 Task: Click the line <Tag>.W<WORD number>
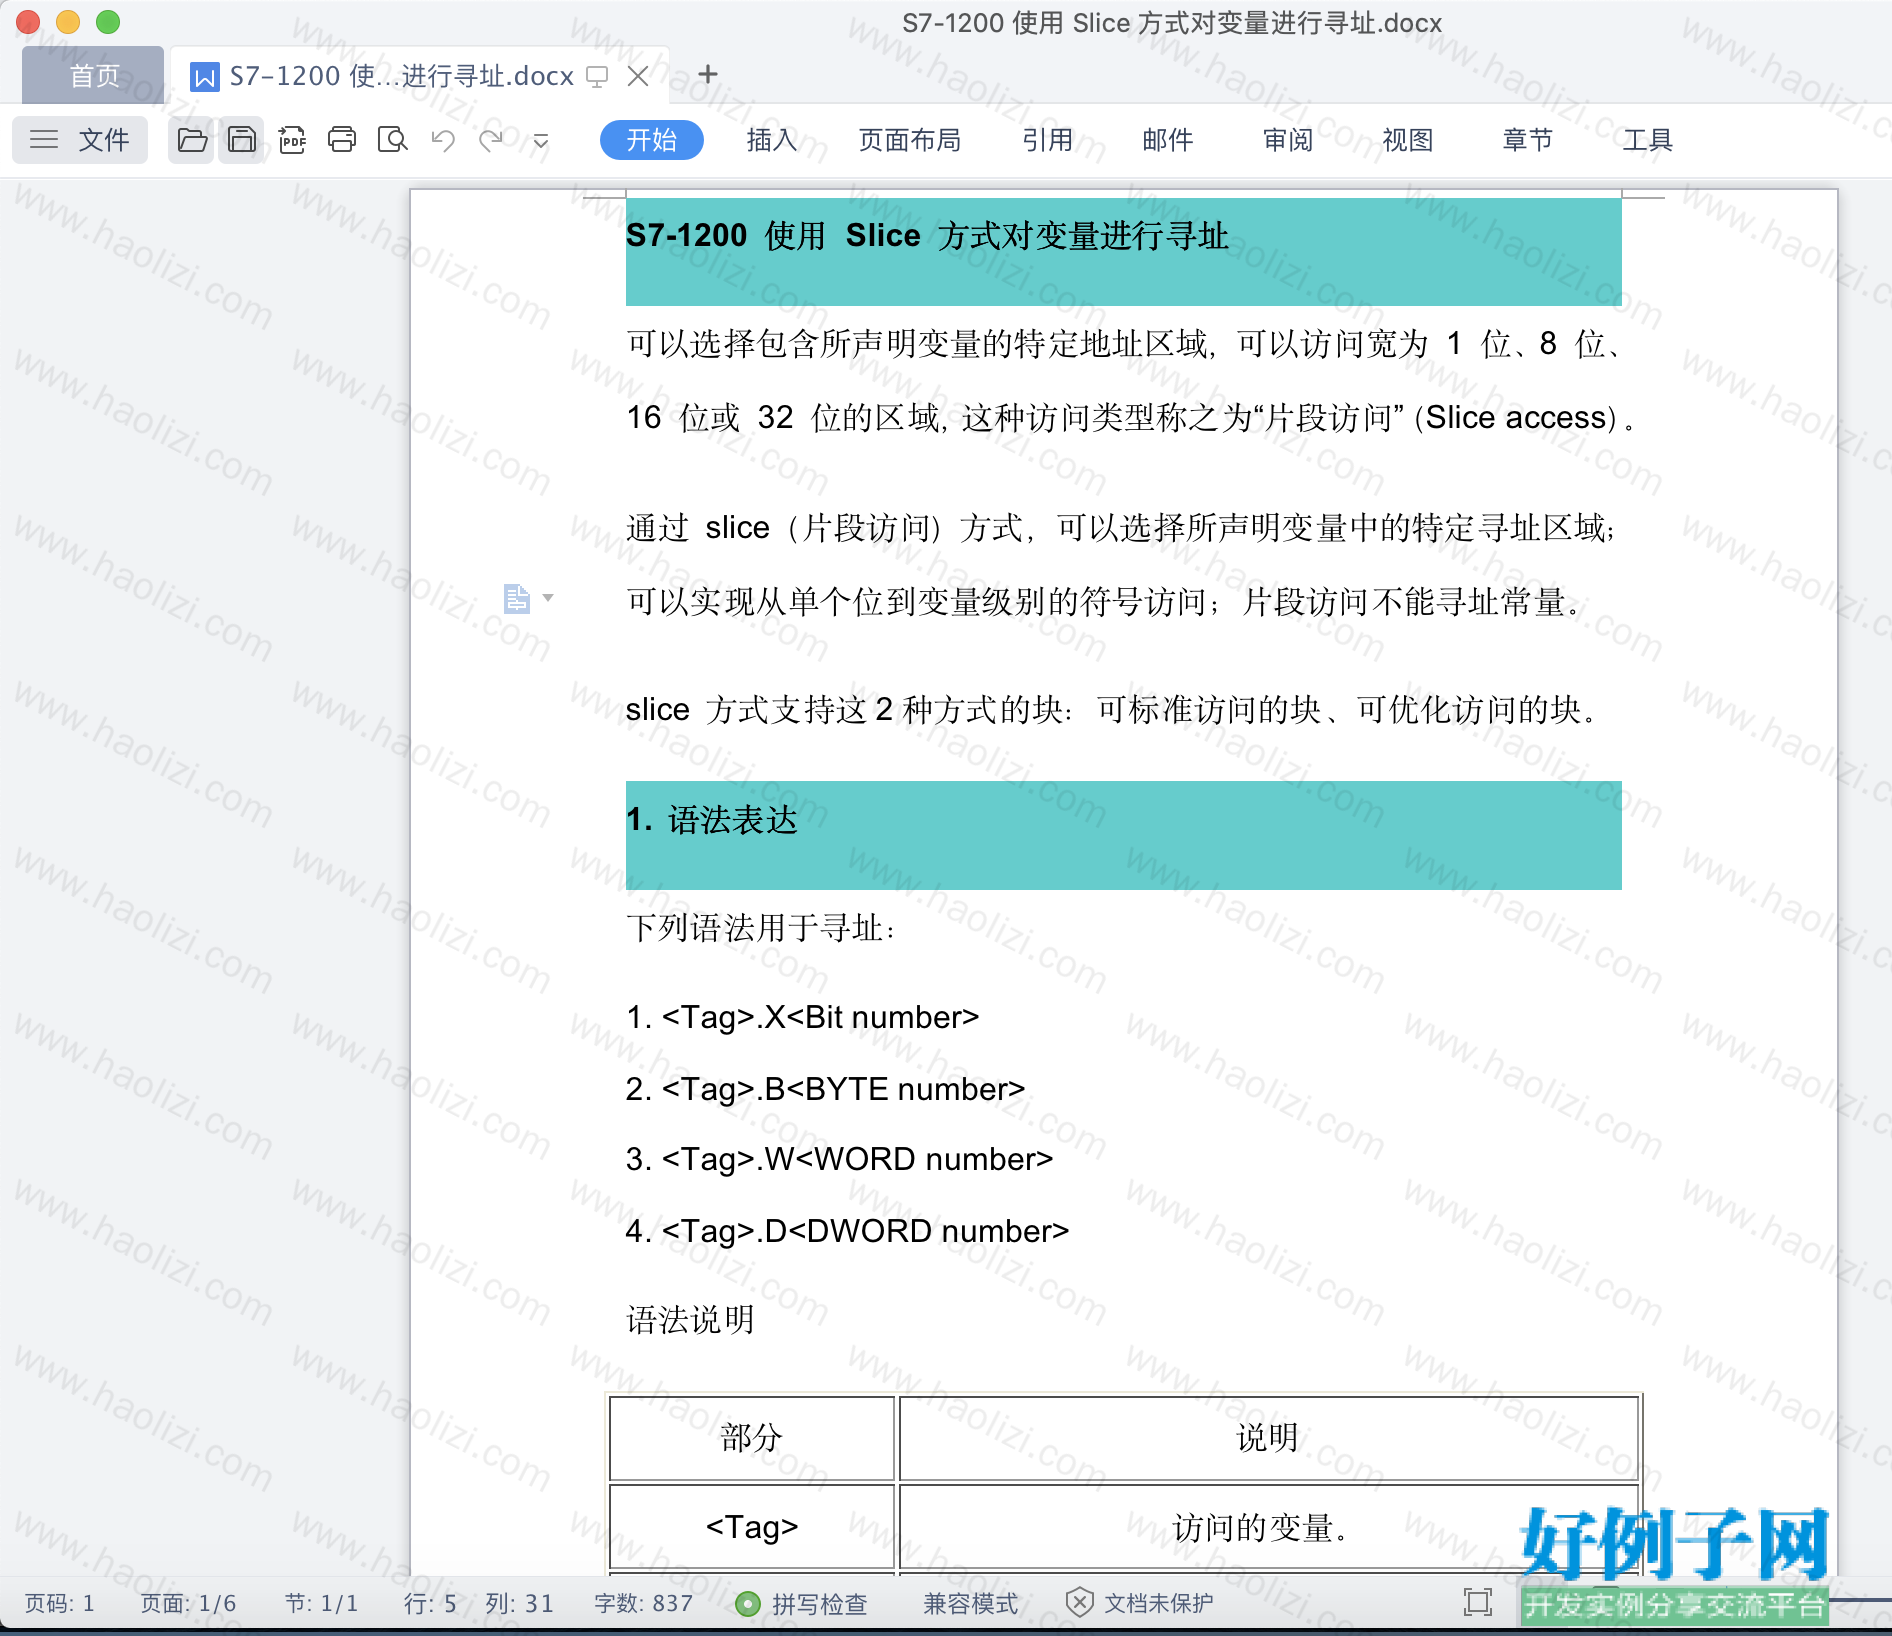(x=840, y=1159)
